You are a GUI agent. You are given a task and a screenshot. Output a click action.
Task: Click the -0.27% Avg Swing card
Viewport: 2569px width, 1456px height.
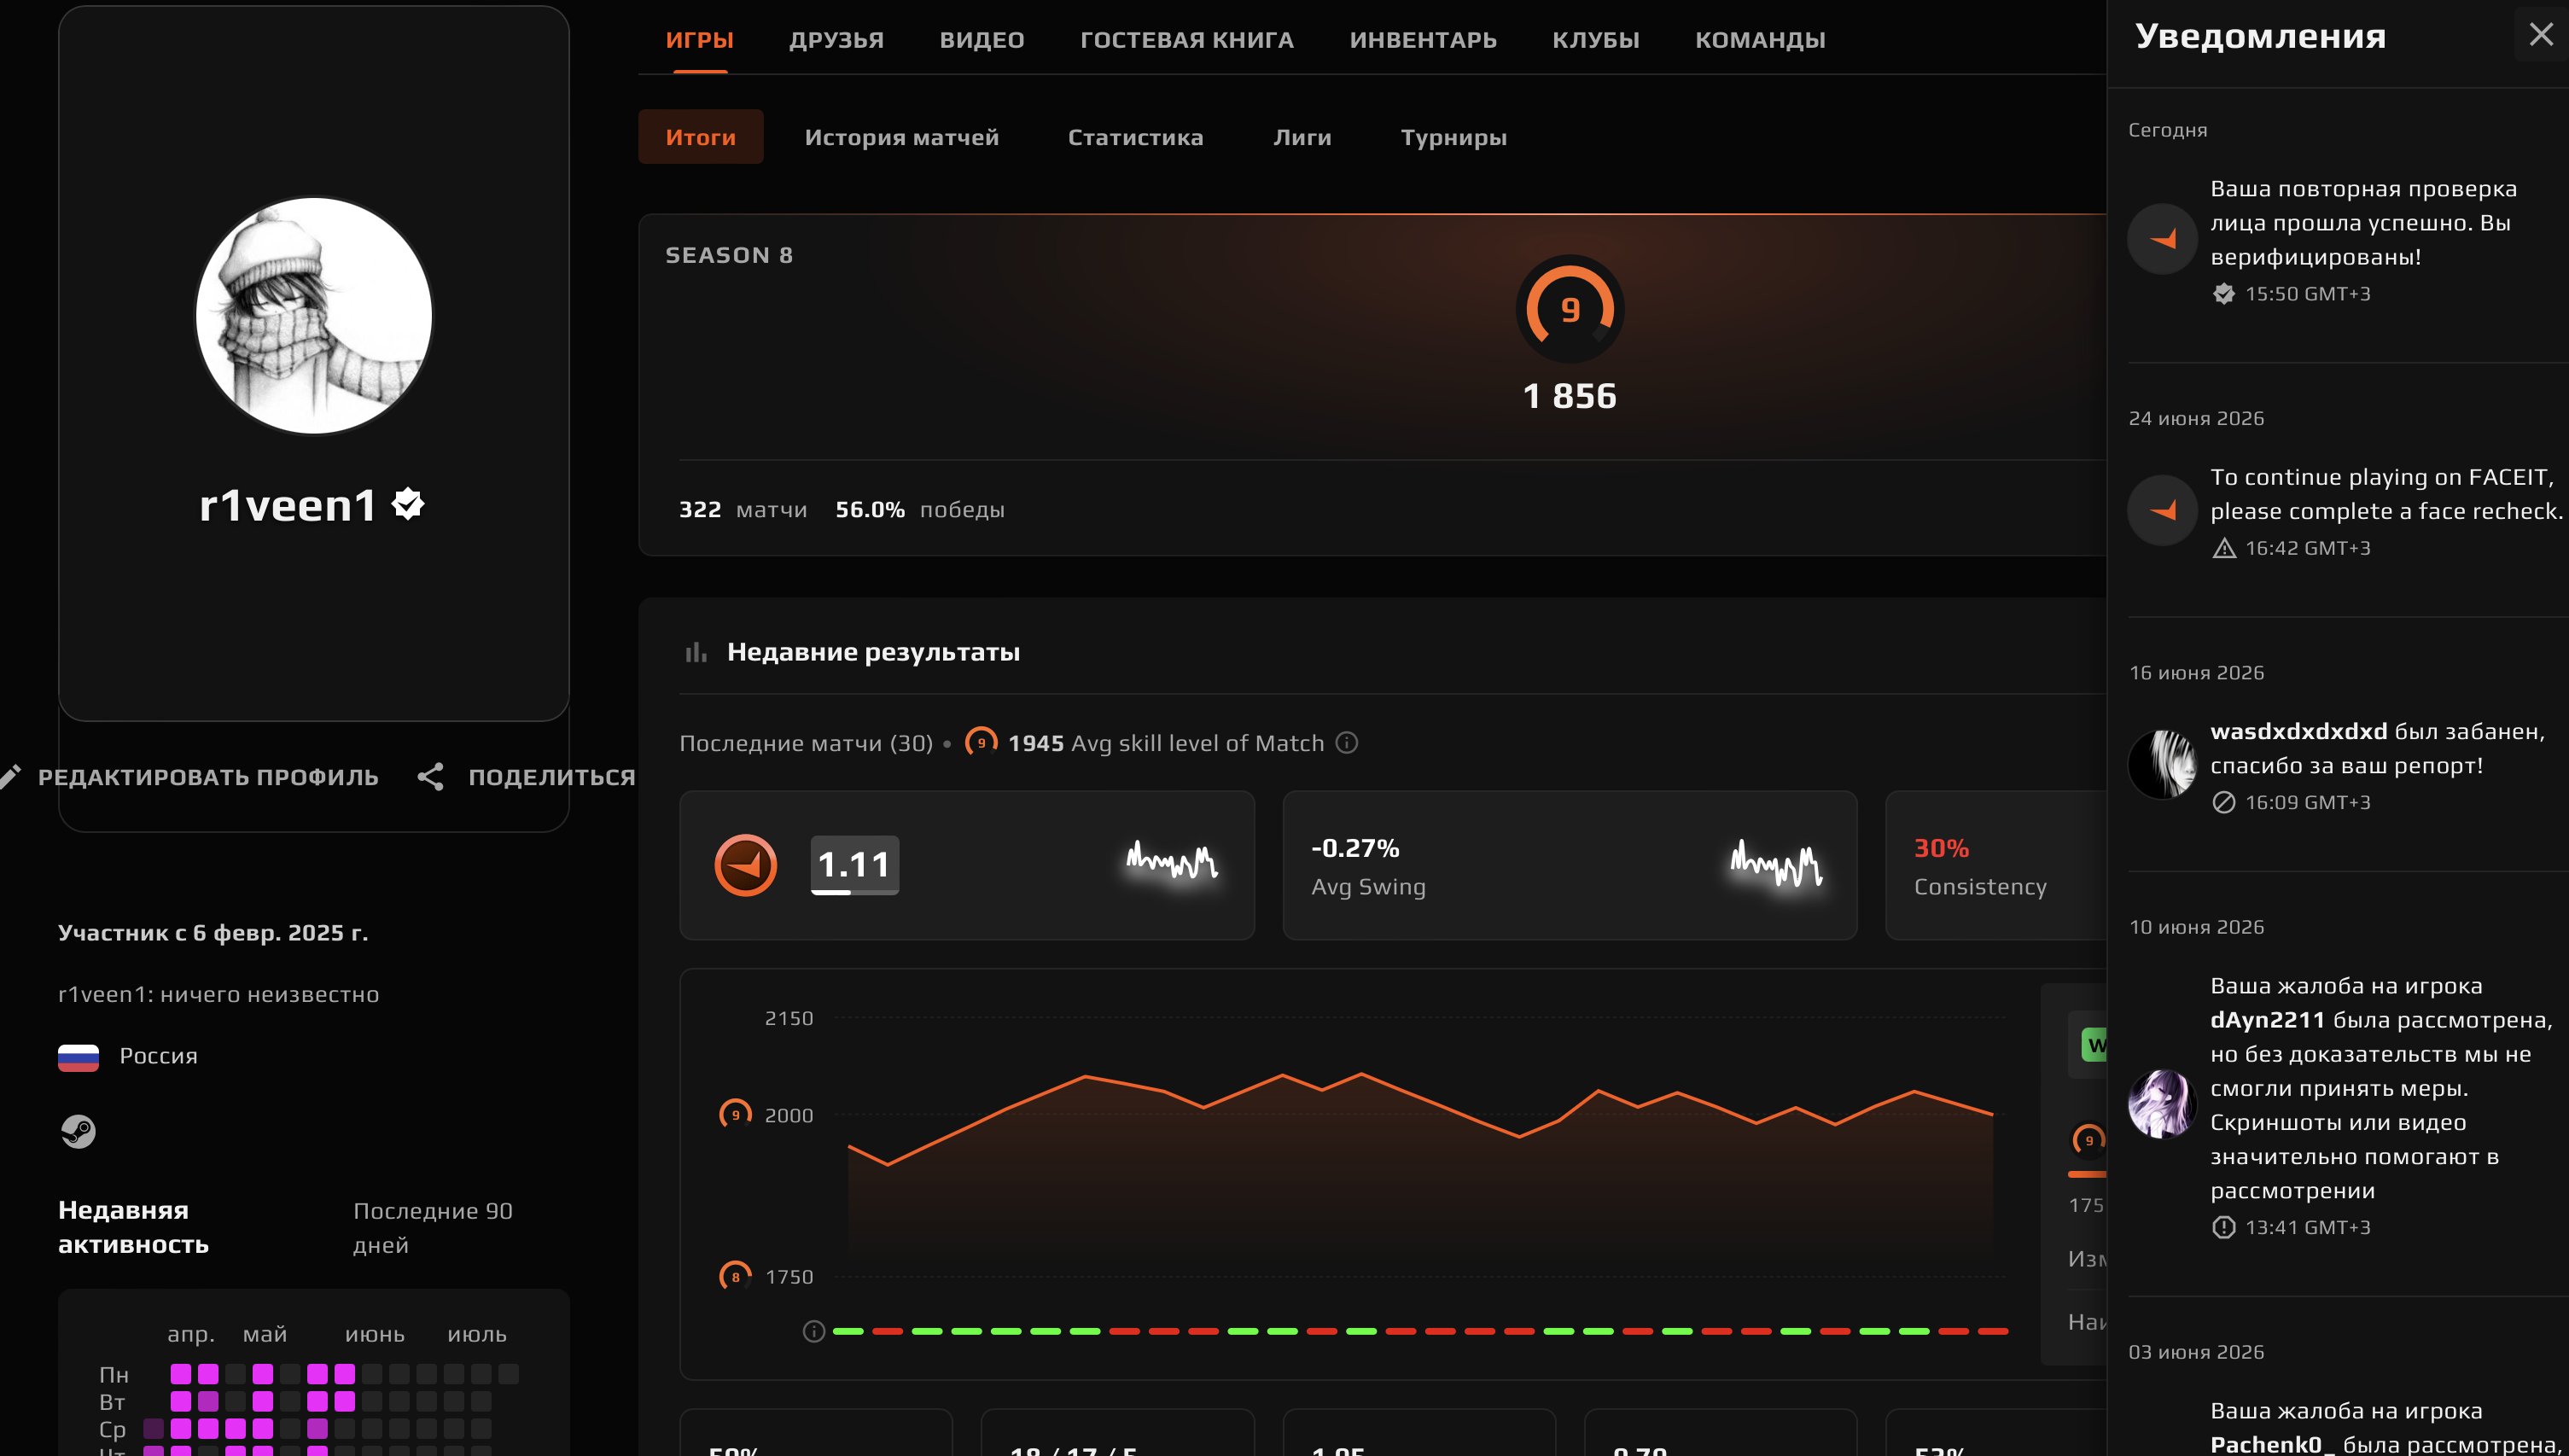coord(1569,865)
